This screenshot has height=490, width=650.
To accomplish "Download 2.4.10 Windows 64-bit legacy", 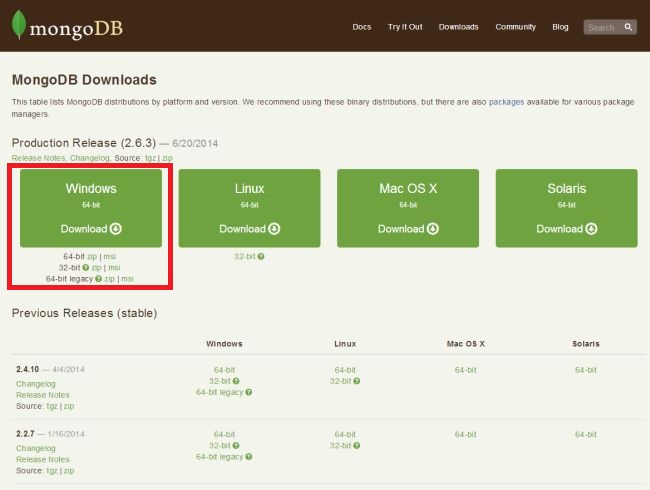I will 219,392.
